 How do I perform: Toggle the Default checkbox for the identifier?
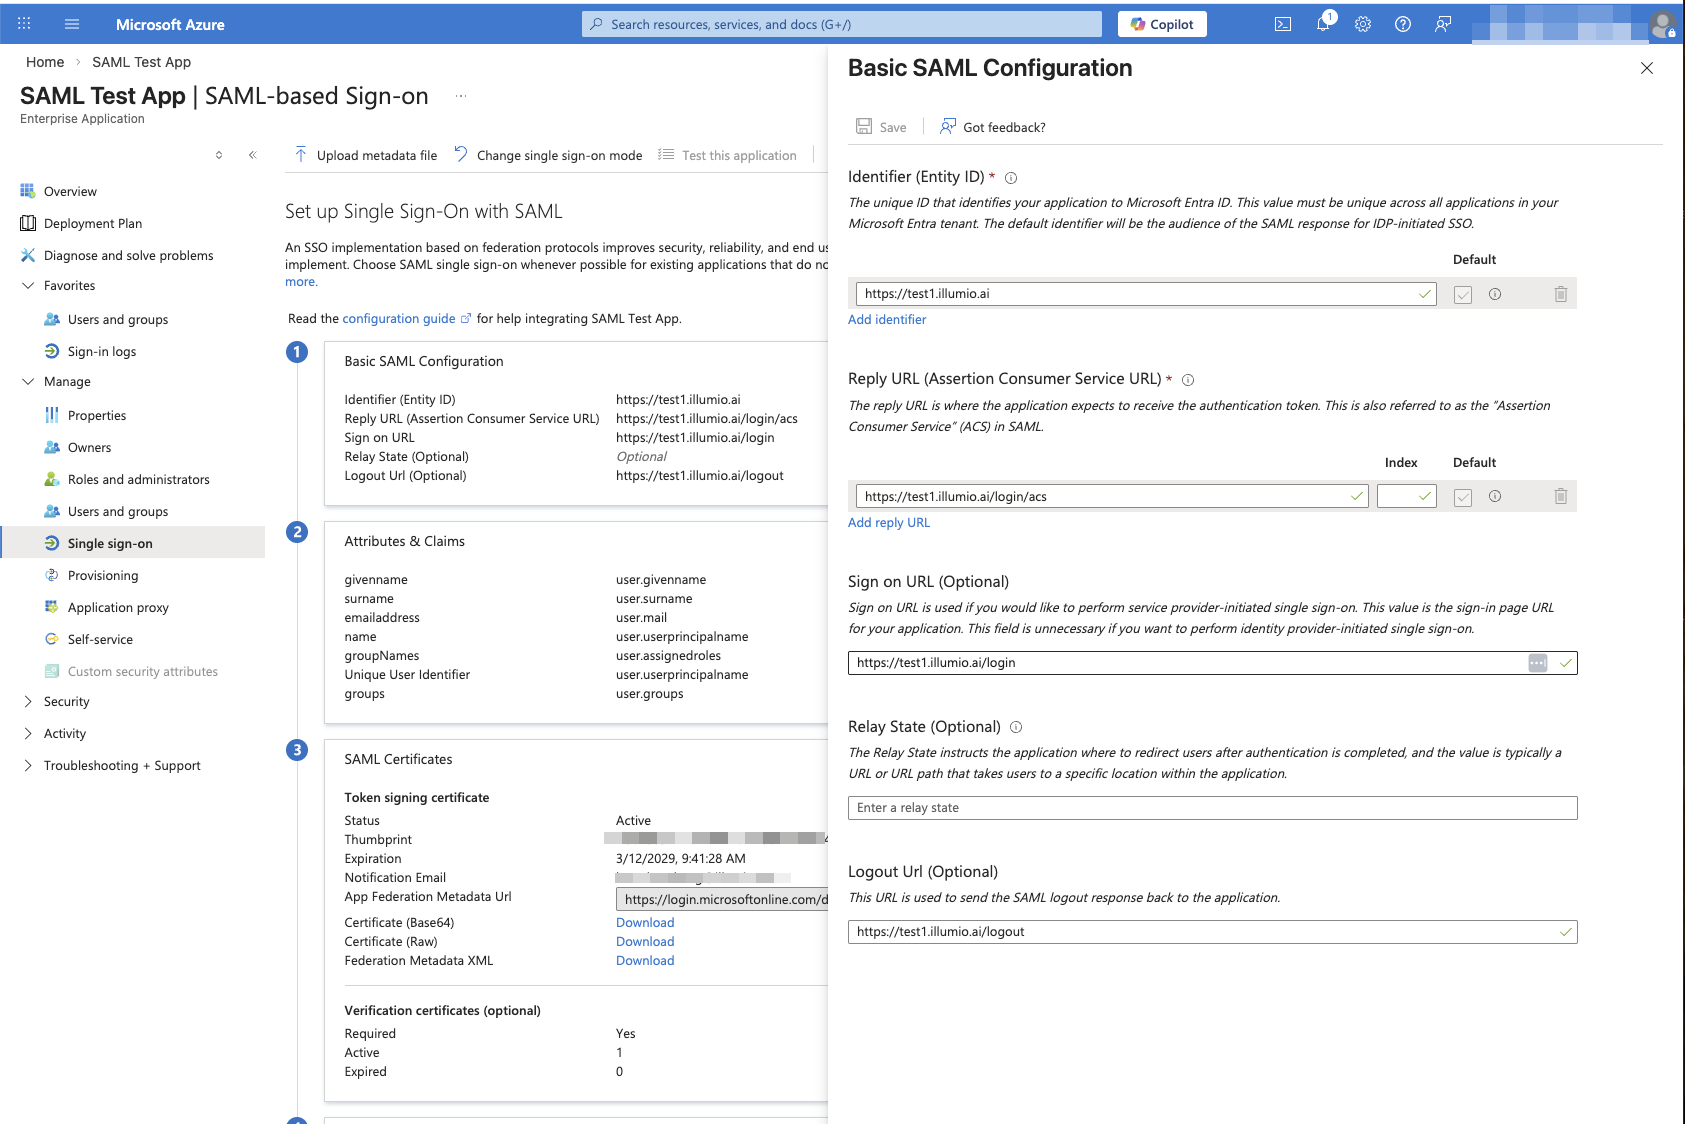click(x=1463, y=295)
